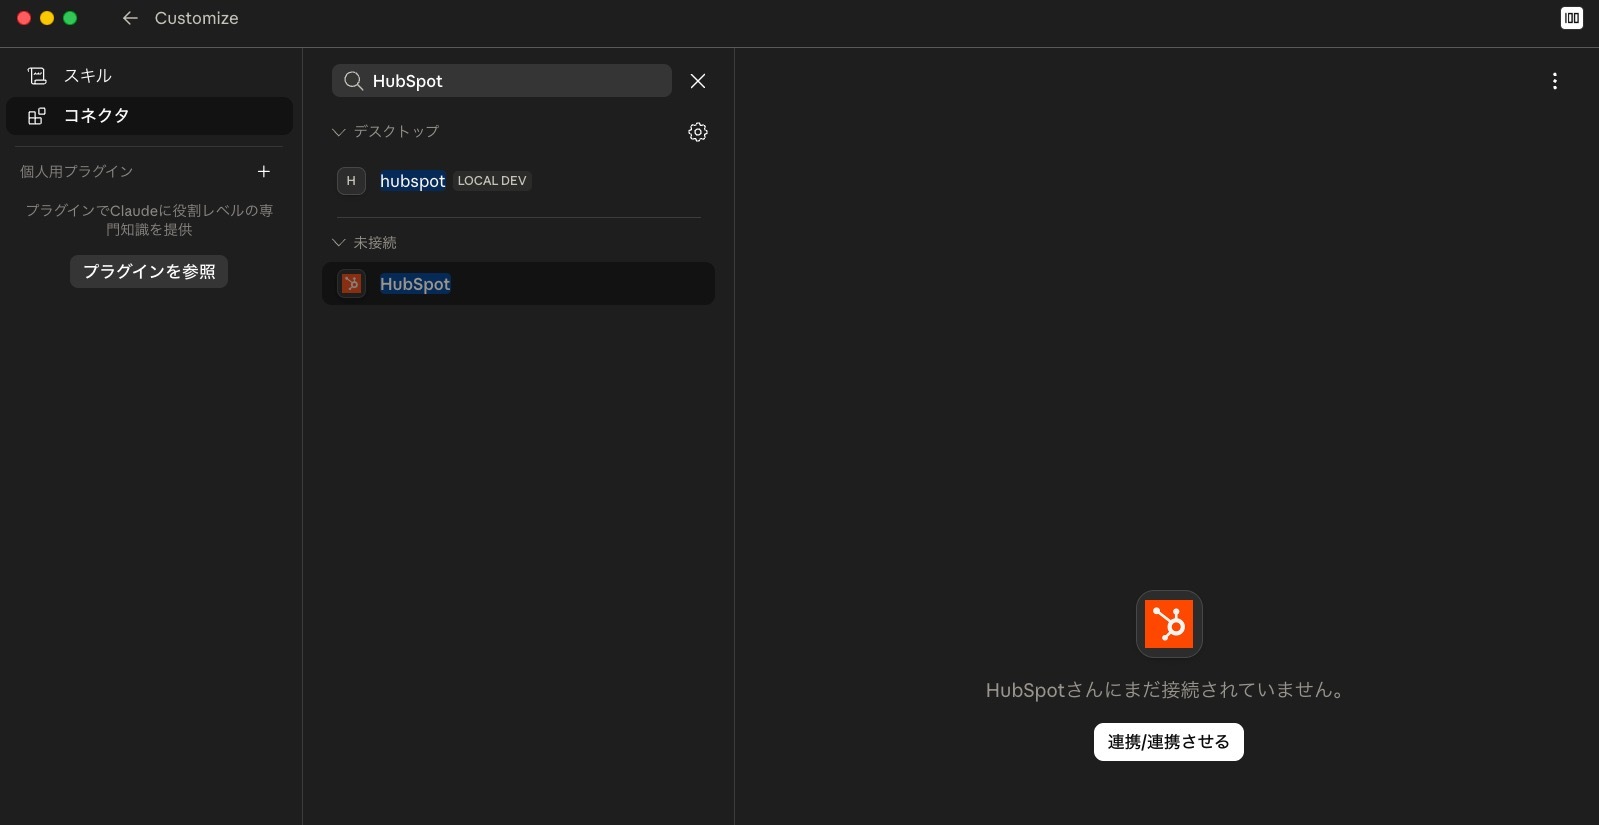Click the プラグインでClaude description text
1599x825 pixels.
click(149, 220)
